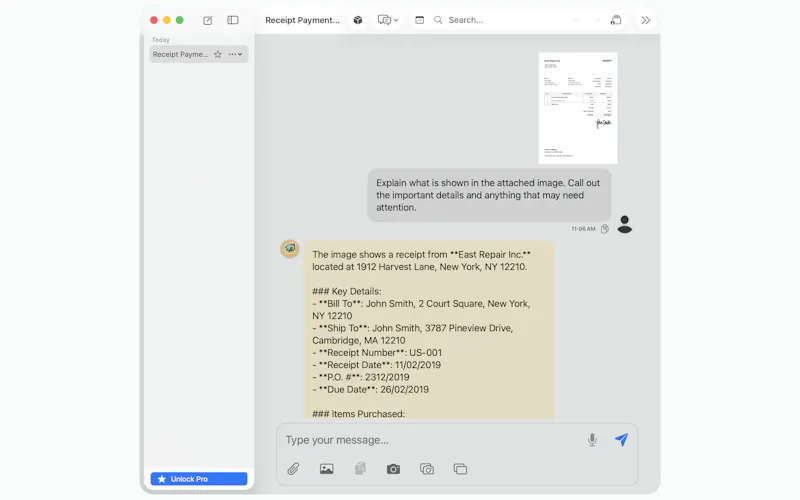Screen dimensions: 800x500
Task: Click the user avatar icon
Action: click(624, 224)
